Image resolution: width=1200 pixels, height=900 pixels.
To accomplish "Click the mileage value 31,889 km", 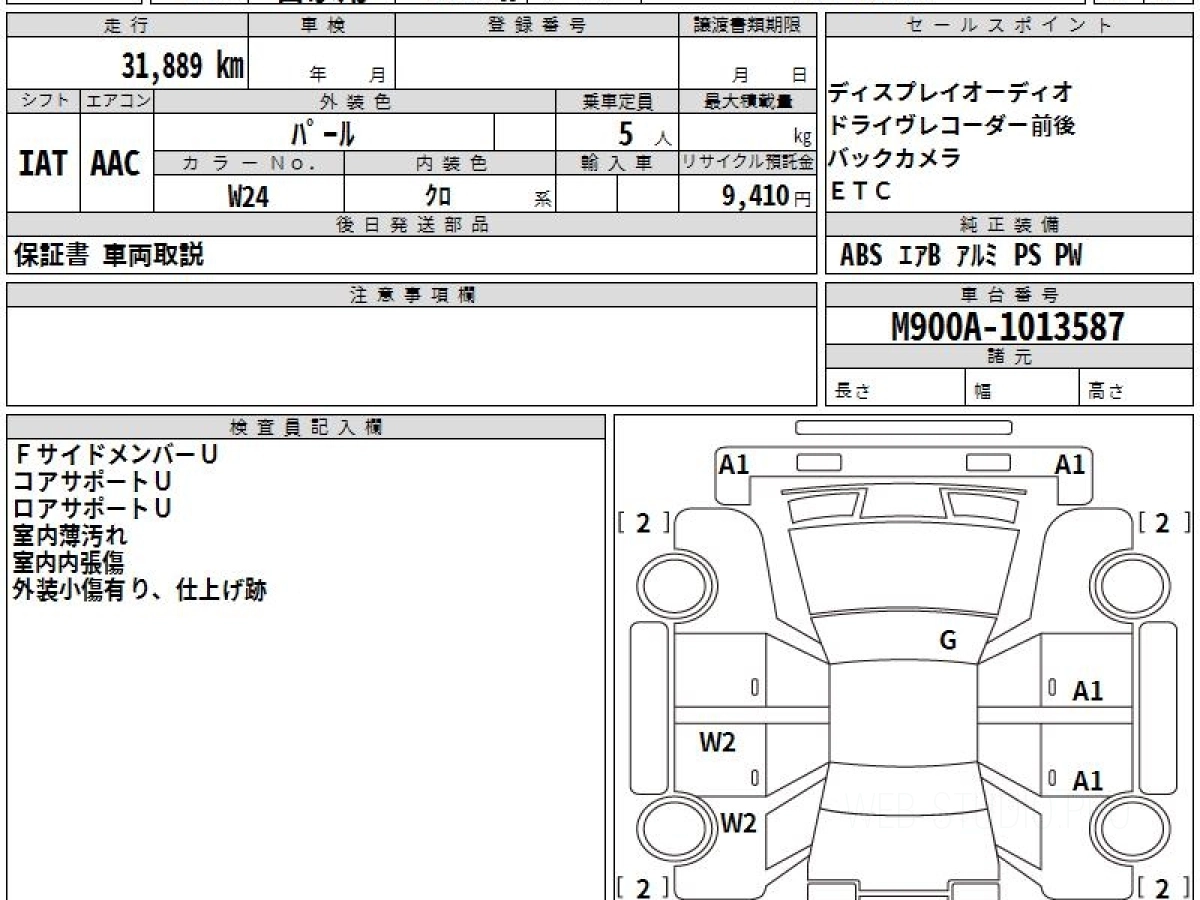I will click(x=183, y=67).
